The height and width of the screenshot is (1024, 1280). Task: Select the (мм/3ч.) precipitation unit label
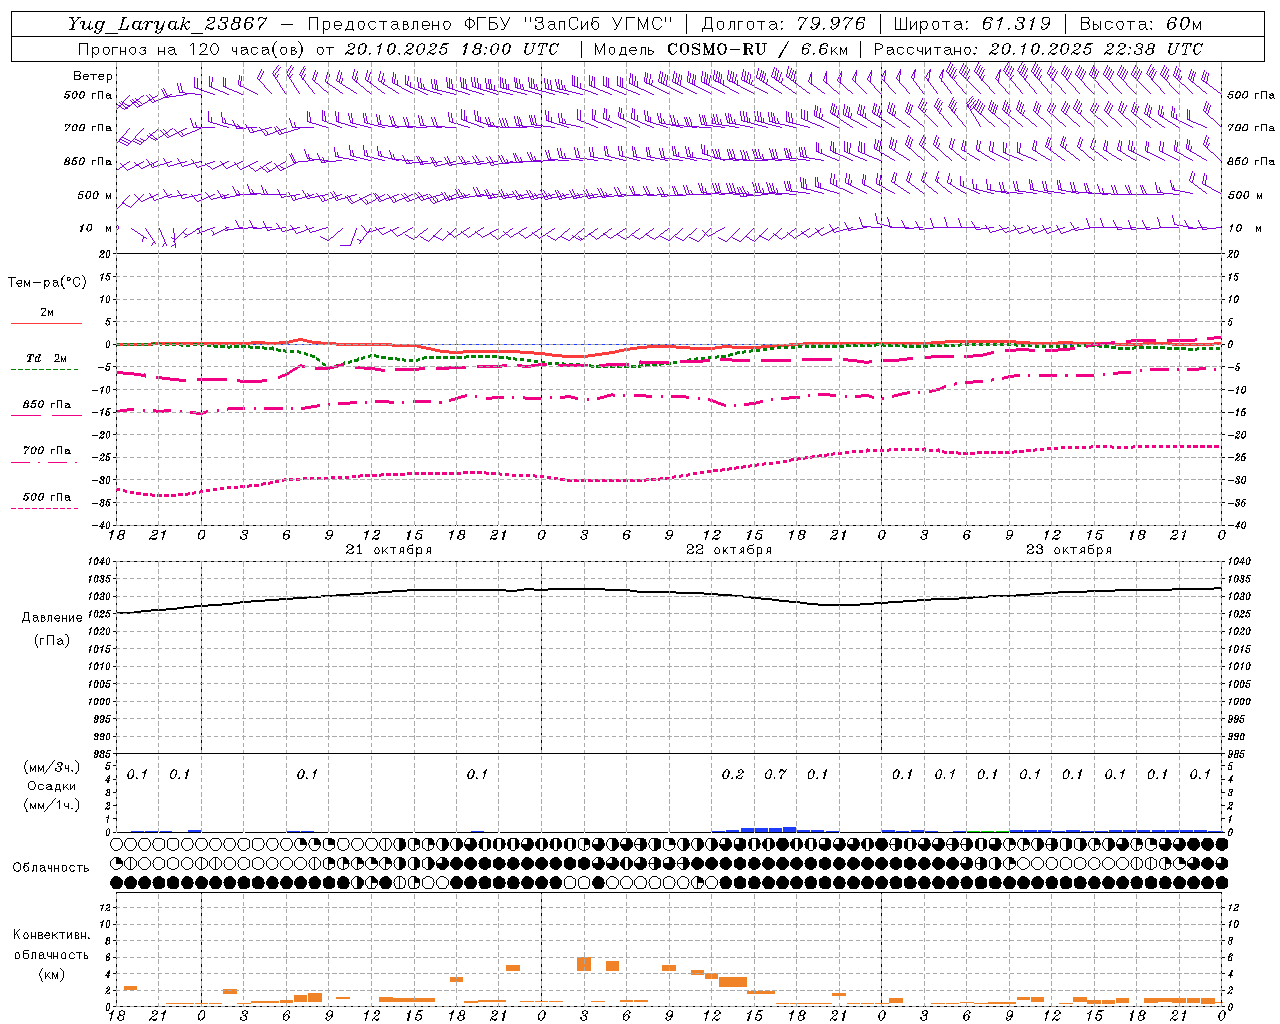click(x=51, y=768)
